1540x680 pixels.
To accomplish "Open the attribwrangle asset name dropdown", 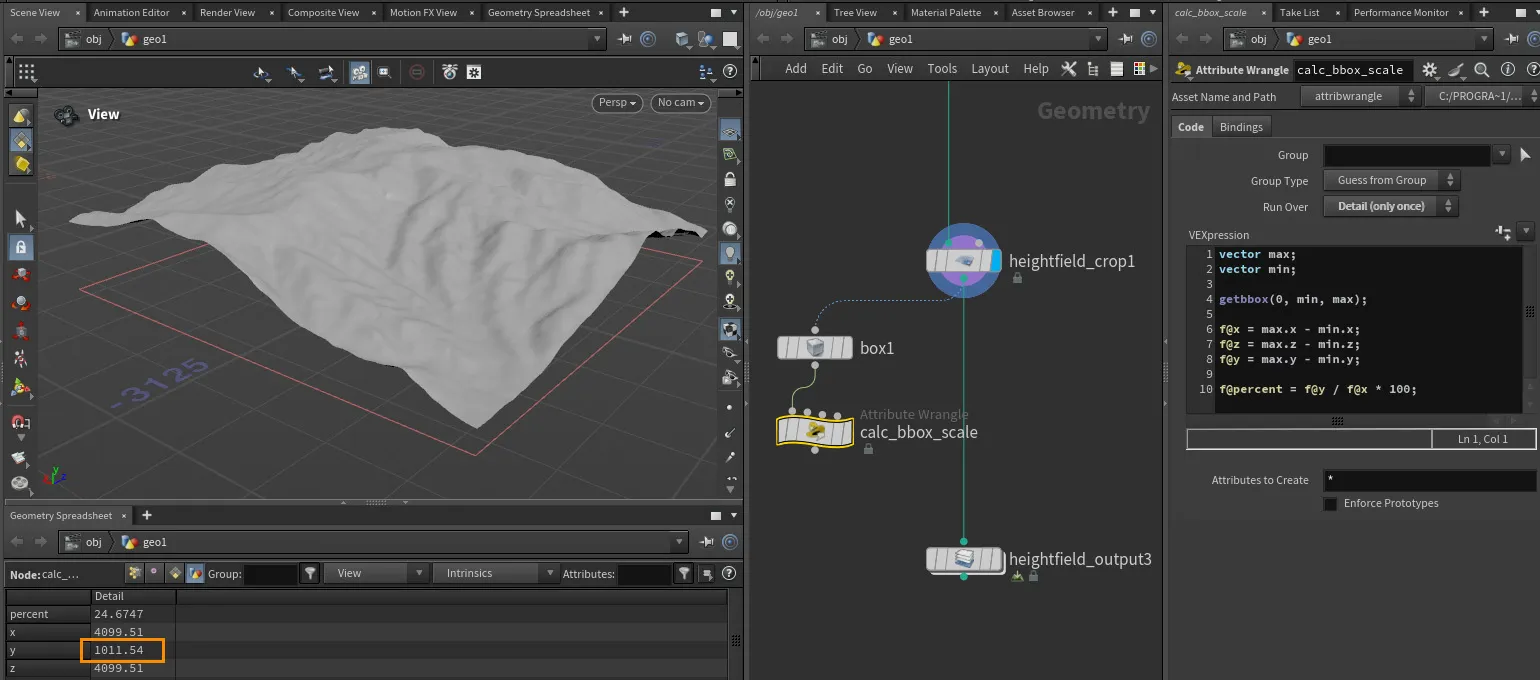I will tap(1361, 96).
